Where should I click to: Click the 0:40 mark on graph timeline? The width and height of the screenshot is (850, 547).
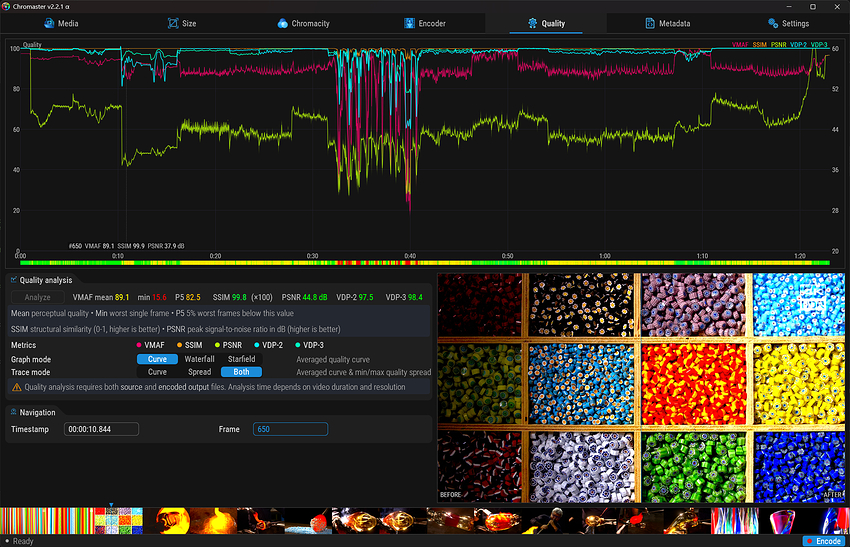[x=410, y=256]
